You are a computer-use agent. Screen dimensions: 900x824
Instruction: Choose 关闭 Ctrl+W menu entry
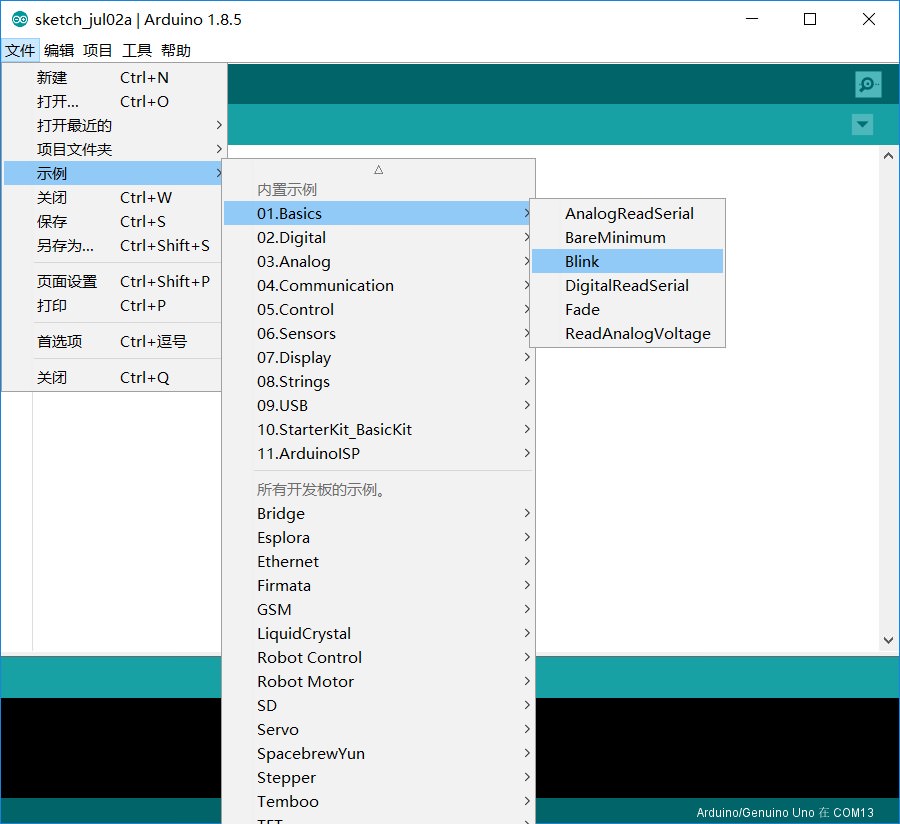tap(112, 197)
